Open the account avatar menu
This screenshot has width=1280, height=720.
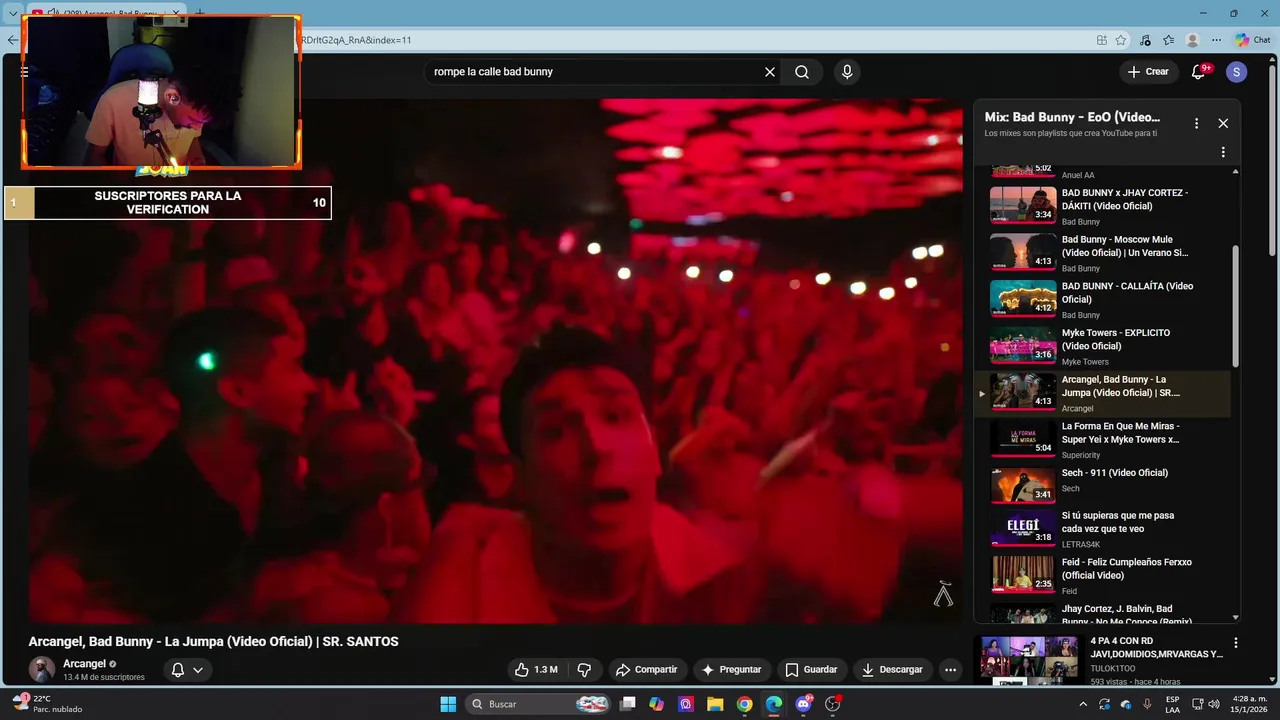(1237, 72)
